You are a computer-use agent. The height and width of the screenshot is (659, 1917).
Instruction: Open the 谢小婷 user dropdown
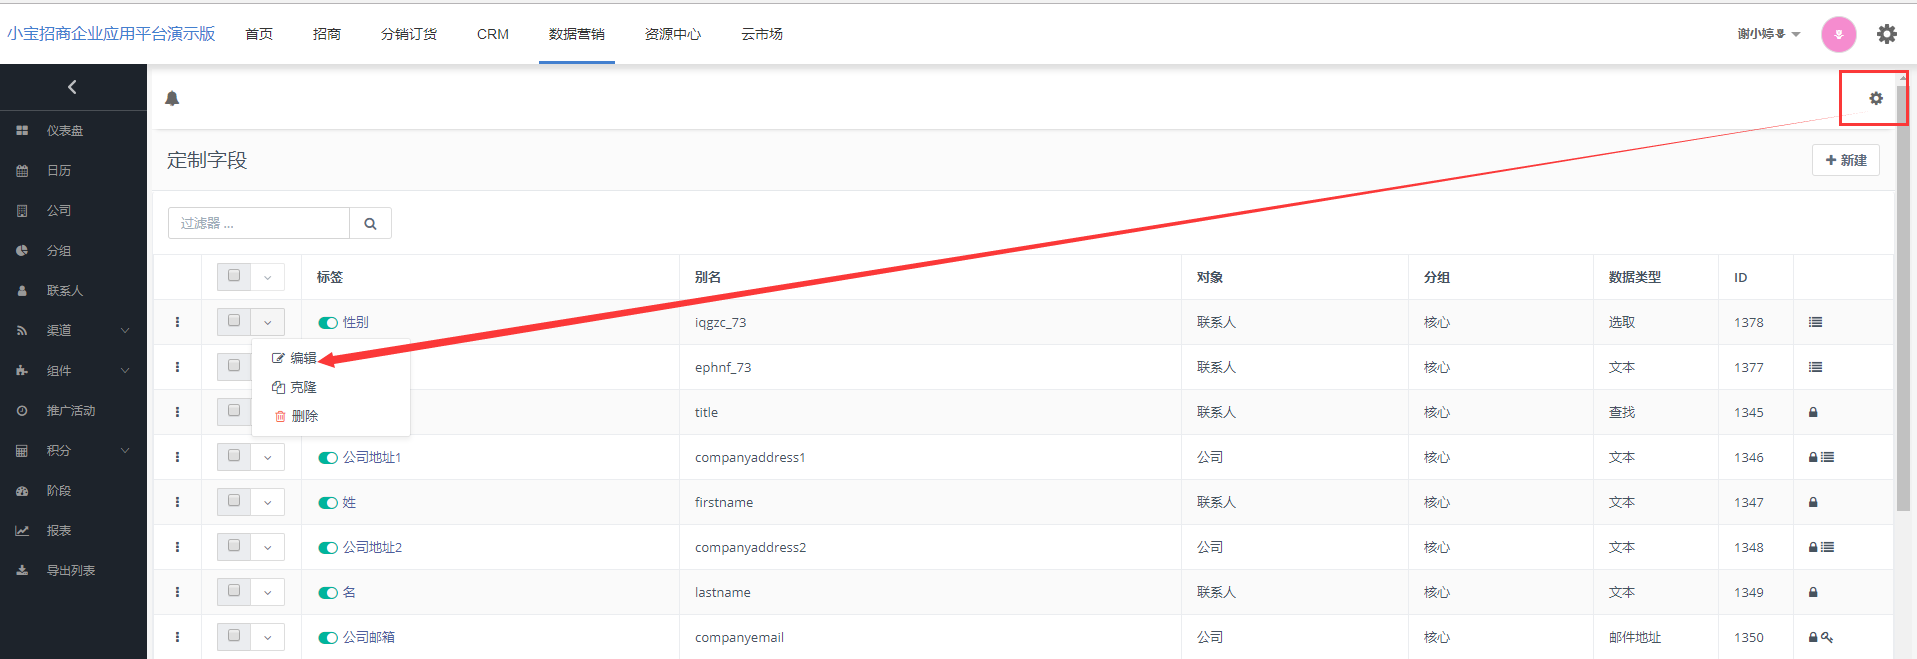pyautogui.click(x=1768, y=34)
